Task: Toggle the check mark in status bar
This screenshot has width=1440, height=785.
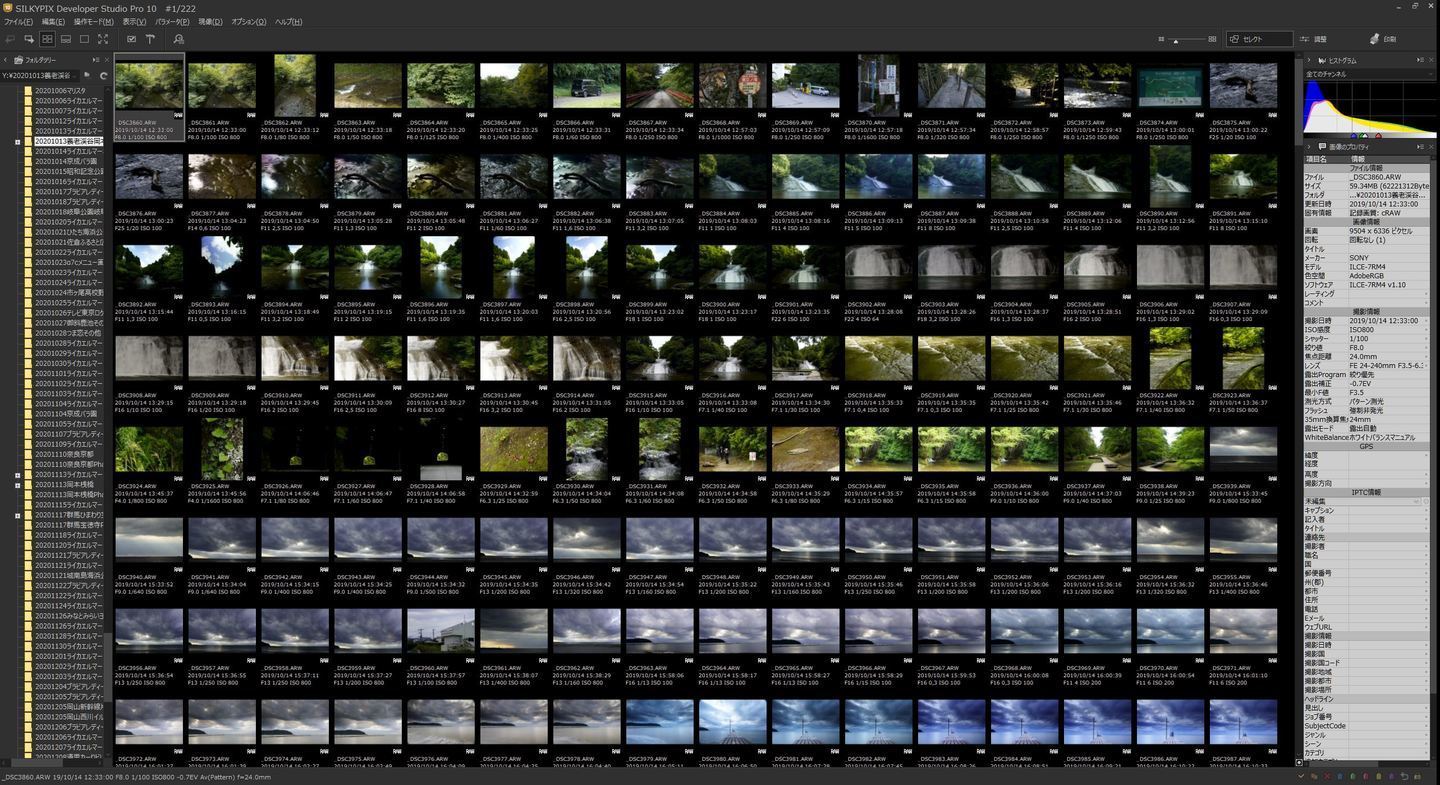Action: [1300, 776]
